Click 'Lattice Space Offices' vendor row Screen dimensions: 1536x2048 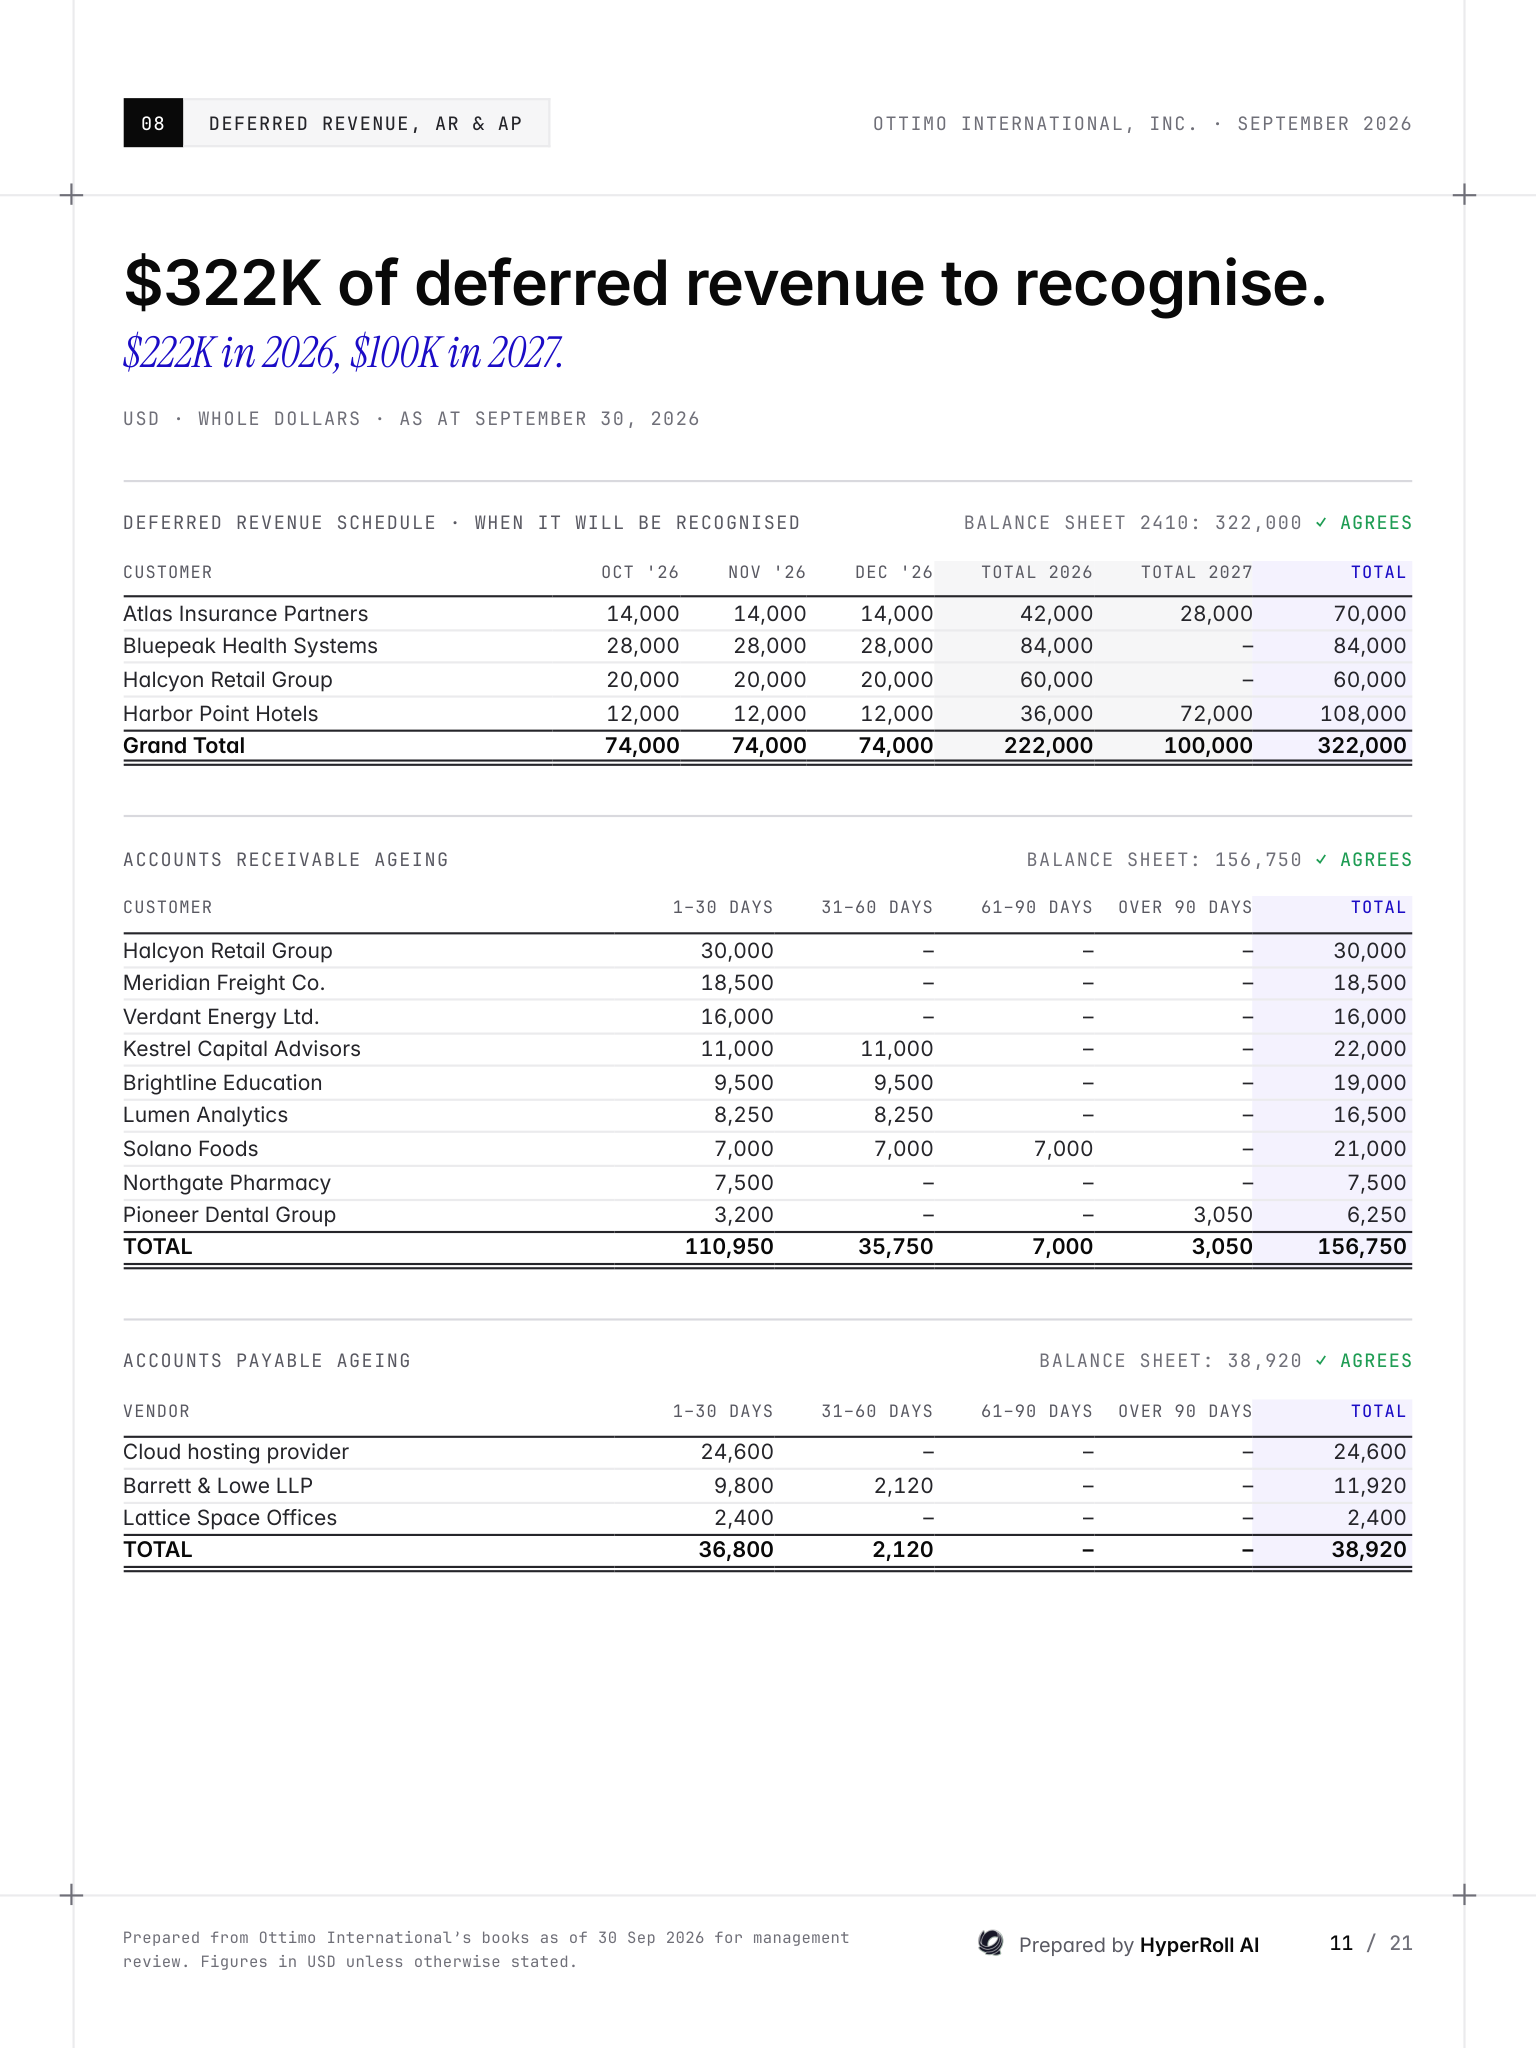pos(767,1518)
